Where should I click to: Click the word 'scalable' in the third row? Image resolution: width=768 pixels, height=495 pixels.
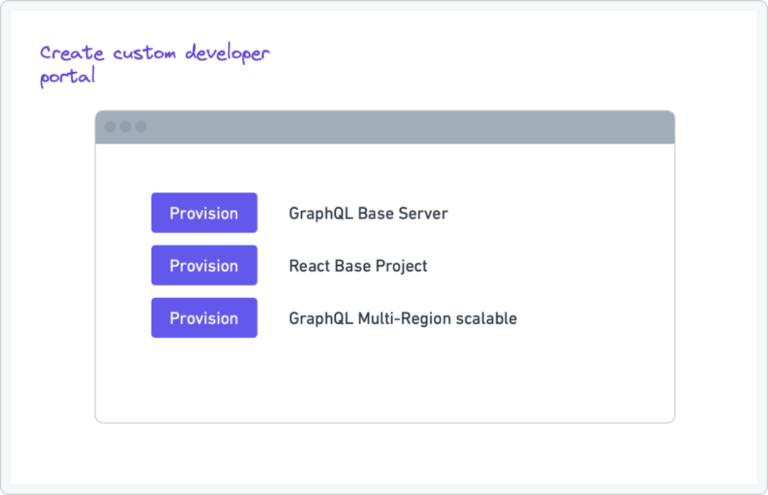point(484,318)
